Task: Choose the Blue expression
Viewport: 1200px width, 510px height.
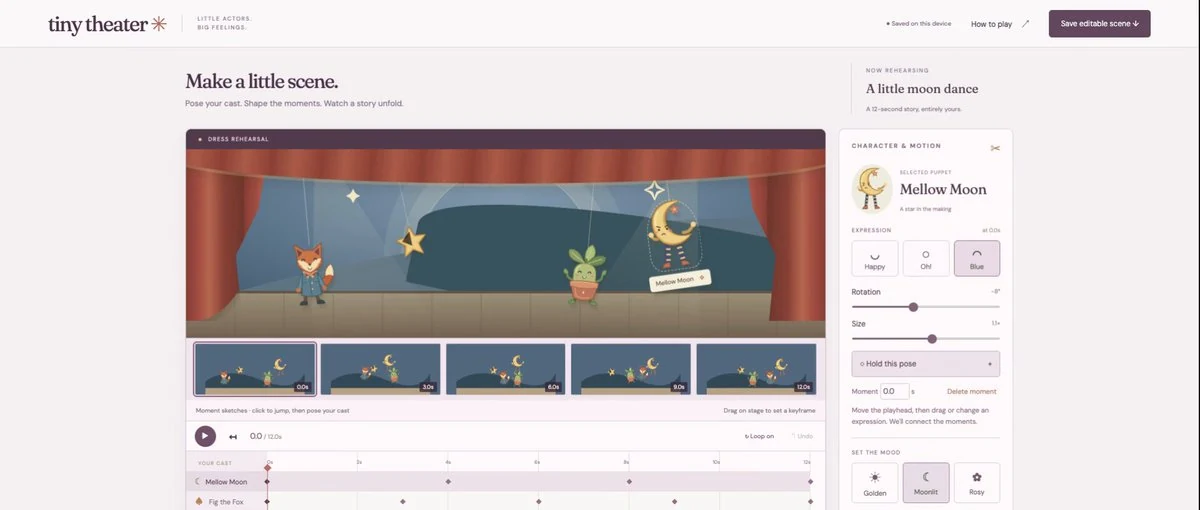Action: point(977,258)
